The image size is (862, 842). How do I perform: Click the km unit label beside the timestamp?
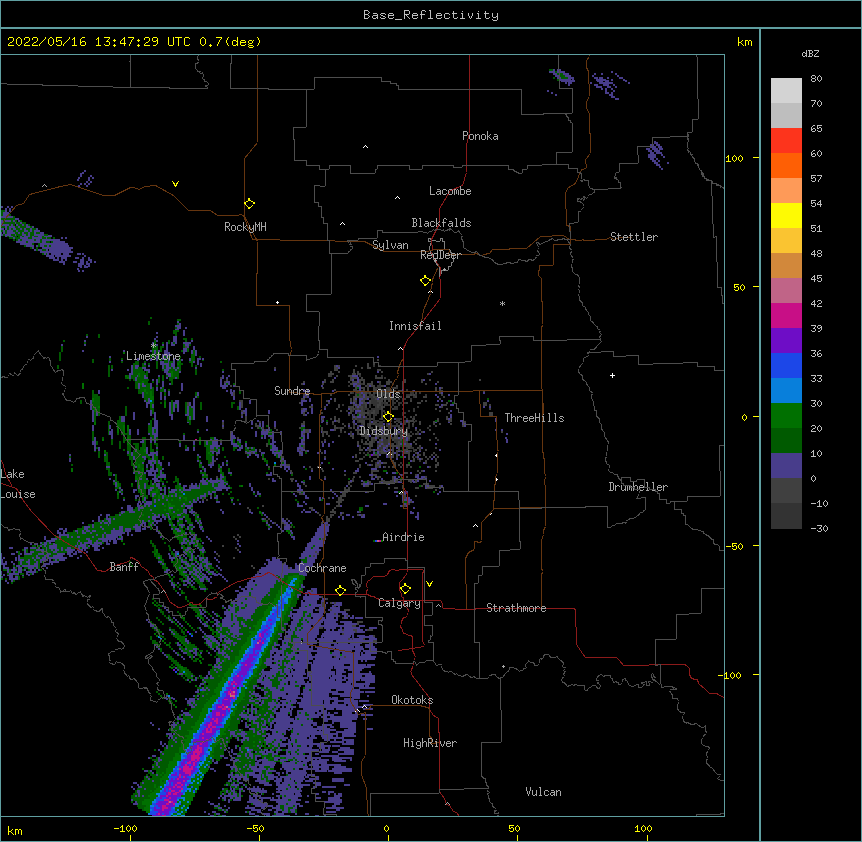[744, 42]
